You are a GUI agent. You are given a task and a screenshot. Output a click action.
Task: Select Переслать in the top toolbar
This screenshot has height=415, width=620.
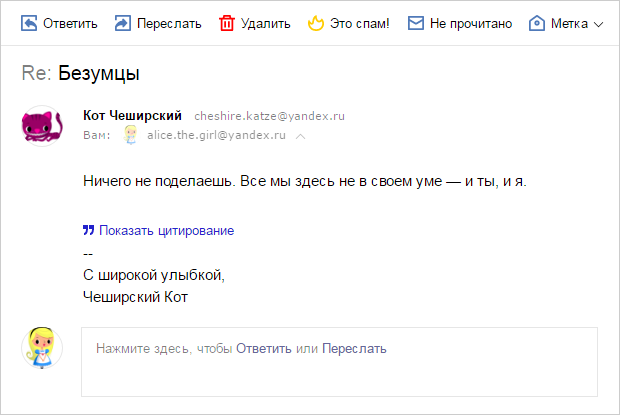point(169,24)
